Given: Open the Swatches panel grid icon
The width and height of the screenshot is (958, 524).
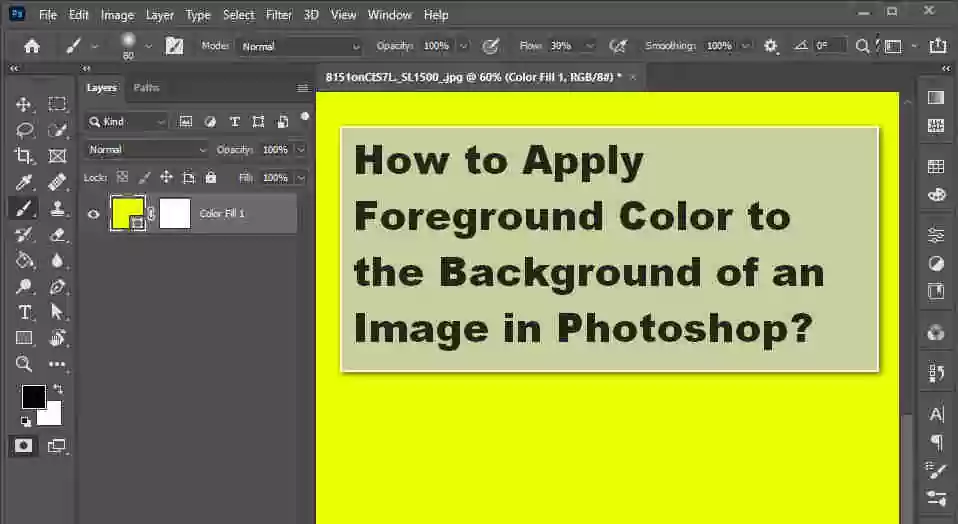Looking at the screenshot, I should 935,166.
